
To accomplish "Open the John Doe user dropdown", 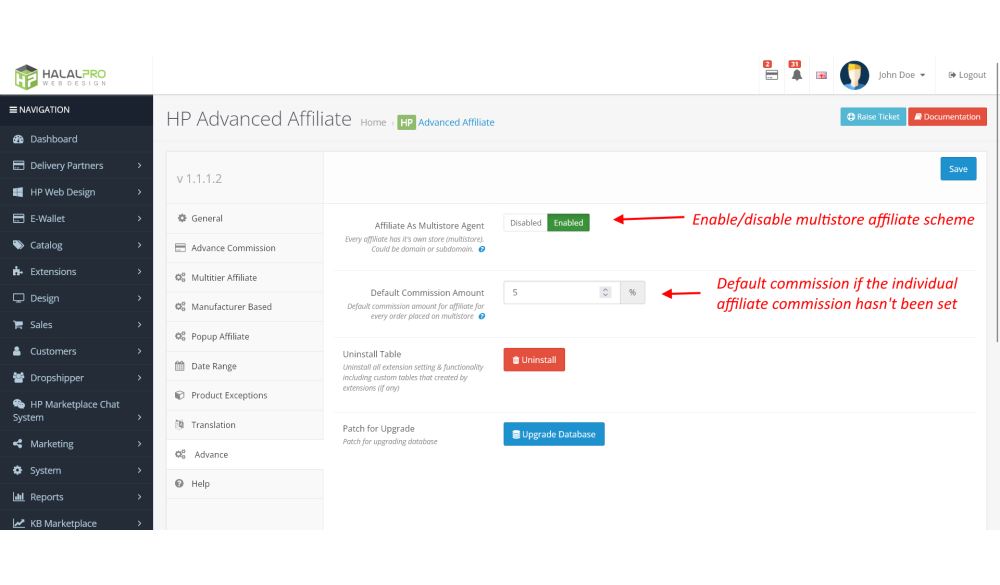I will click(901, 75).
